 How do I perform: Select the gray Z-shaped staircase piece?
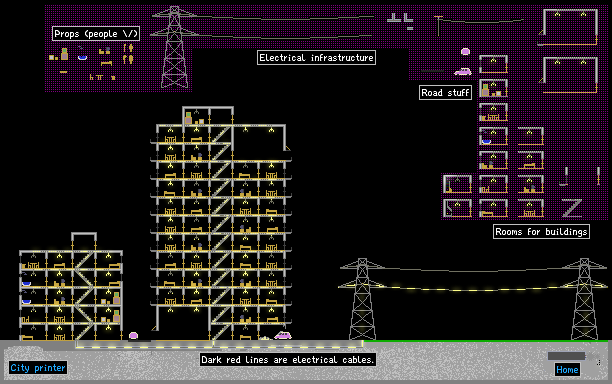coord(572,208)
